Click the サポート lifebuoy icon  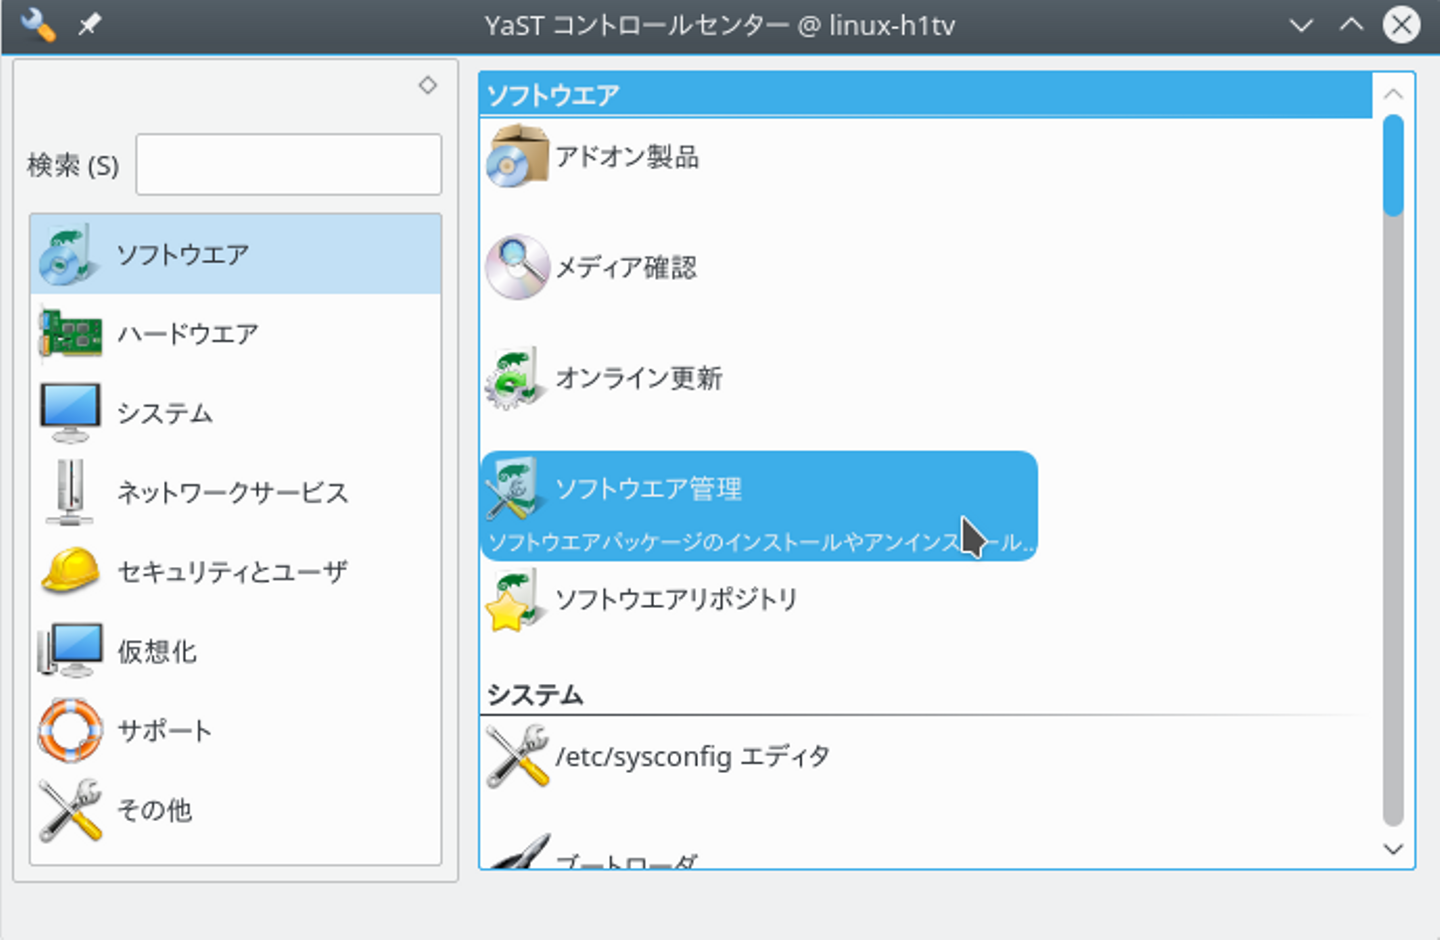click(x=69, y=730)
